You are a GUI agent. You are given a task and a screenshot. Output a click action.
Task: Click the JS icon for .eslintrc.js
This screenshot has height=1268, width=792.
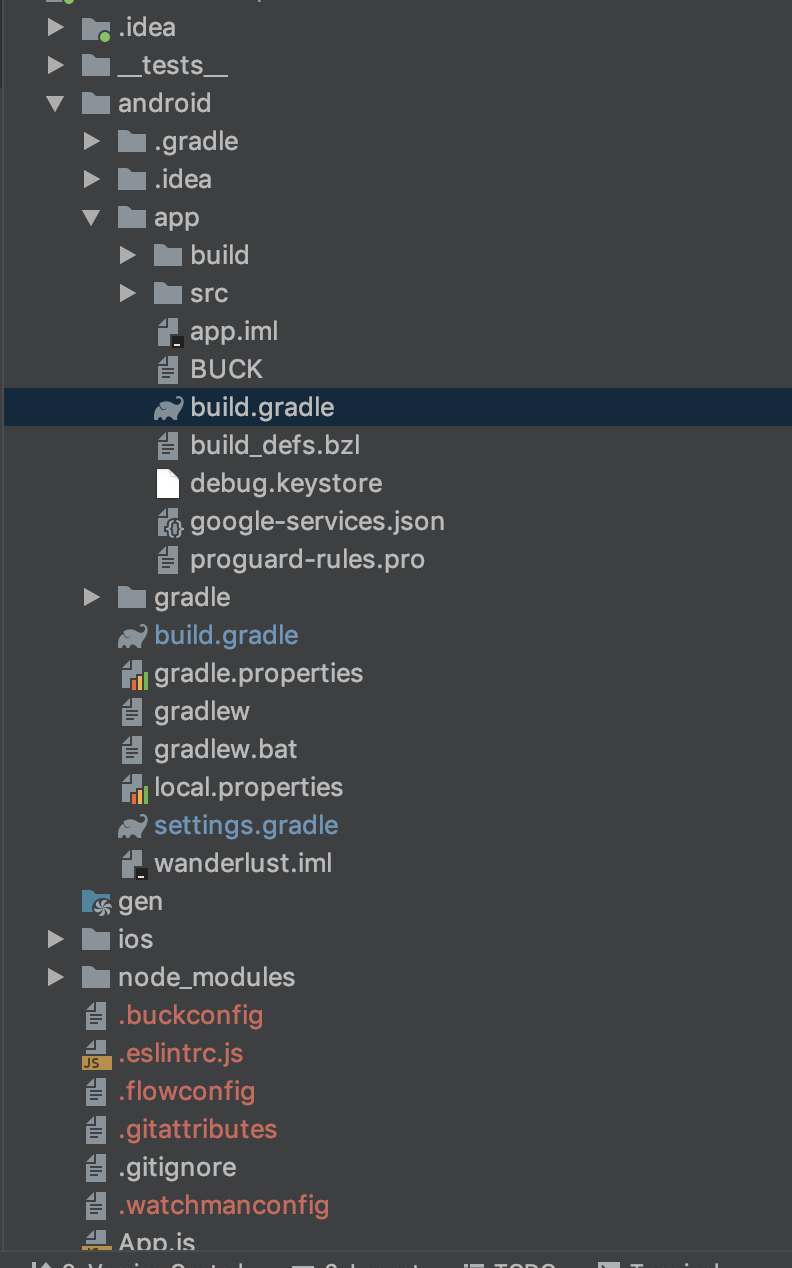click(96, 1054)
